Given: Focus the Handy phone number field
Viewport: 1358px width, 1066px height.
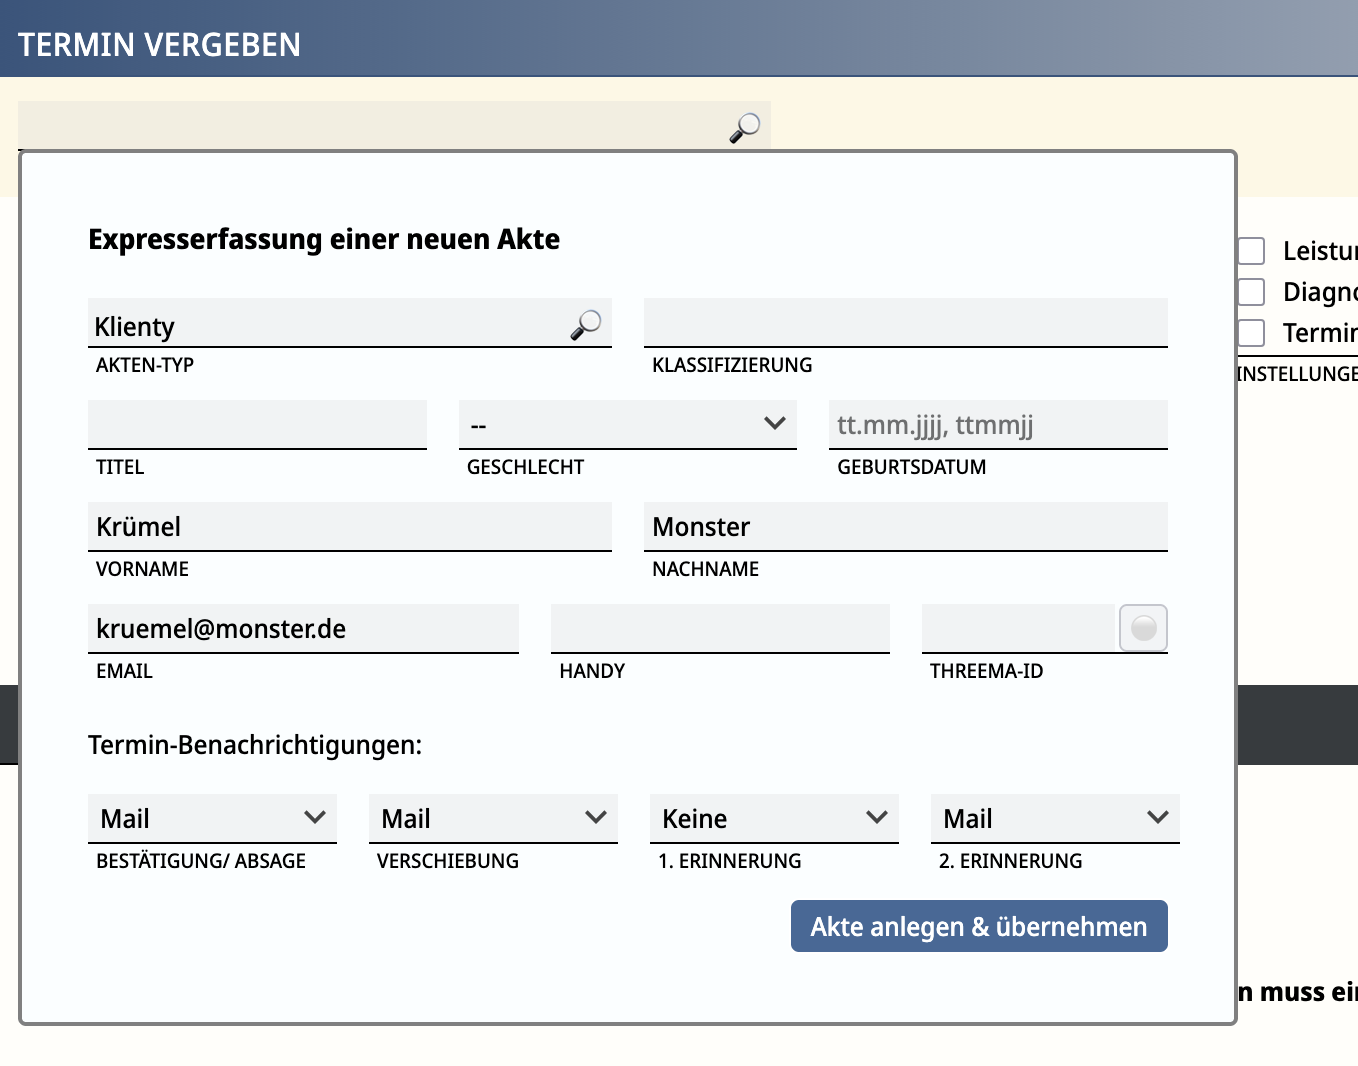Looking at the screenshot, I should [x=720, y=629].
